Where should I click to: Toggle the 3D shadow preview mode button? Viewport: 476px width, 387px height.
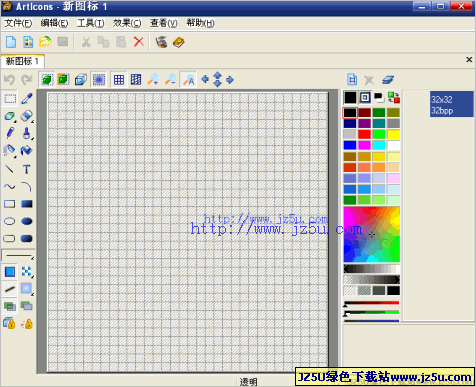coord(81,80)
